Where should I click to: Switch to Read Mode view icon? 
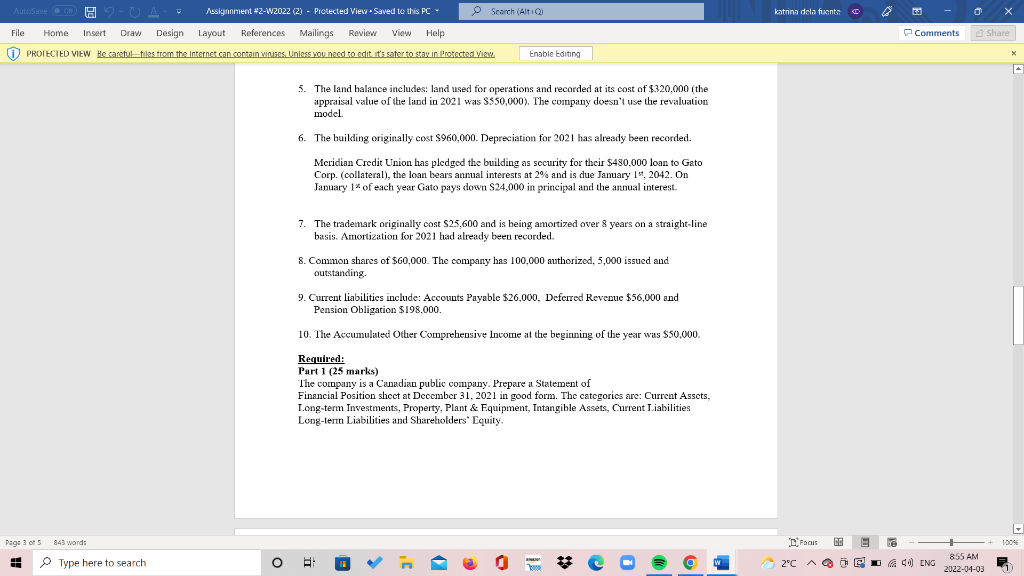838,542
